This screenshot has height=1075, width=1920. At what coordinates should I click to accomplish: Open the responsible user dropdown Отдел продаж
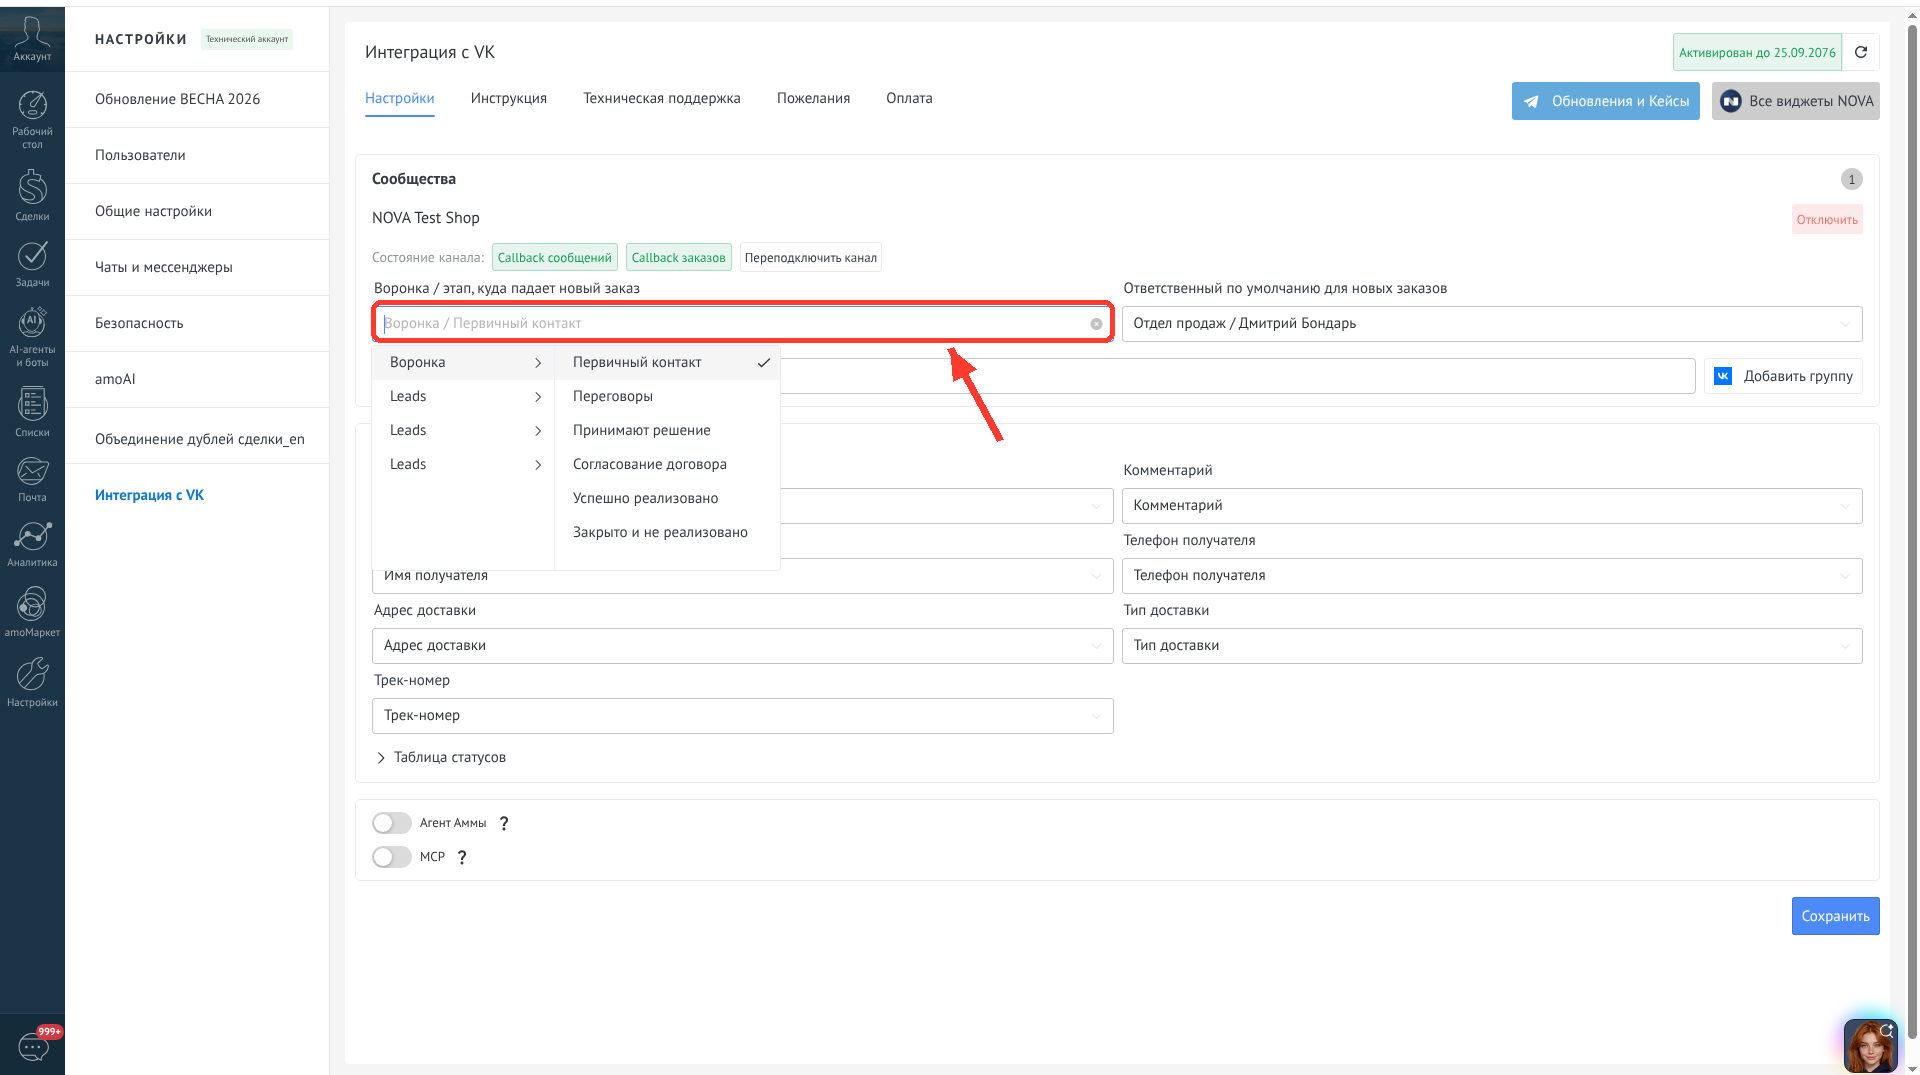[1492, 324]
